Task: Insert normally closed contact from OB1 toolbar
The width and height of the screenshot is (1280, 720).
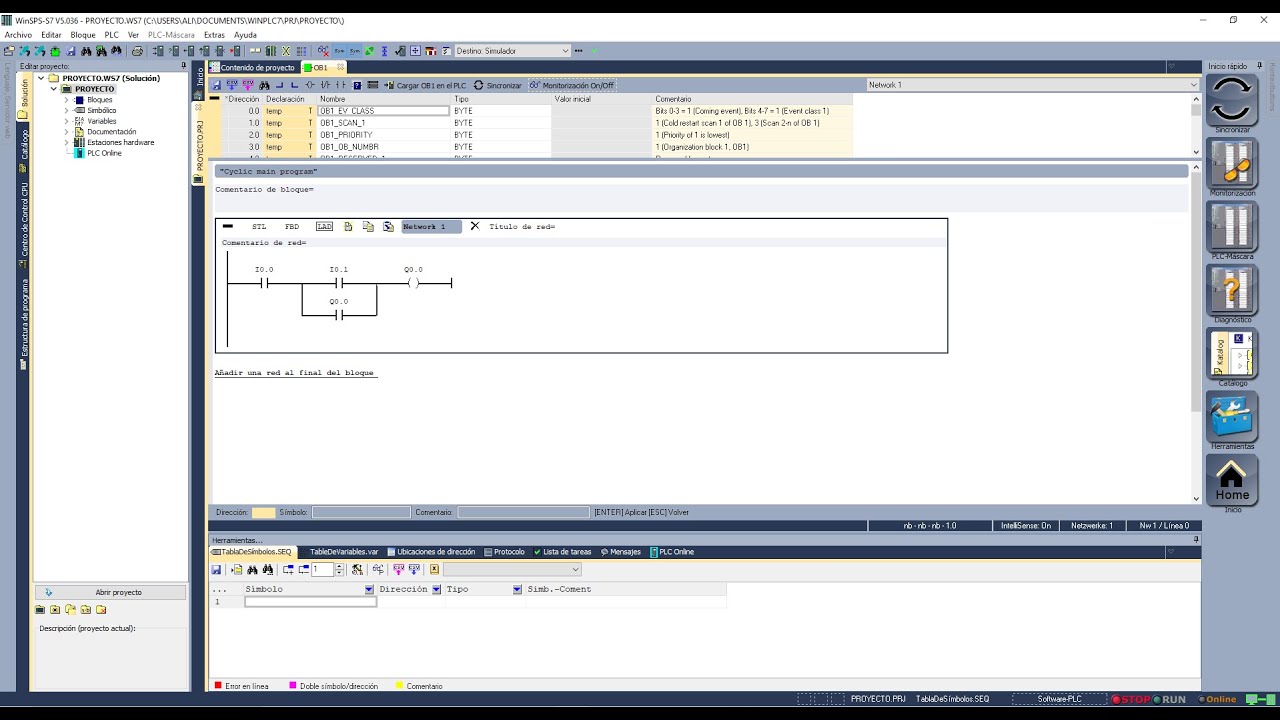Action: (325, 85)
